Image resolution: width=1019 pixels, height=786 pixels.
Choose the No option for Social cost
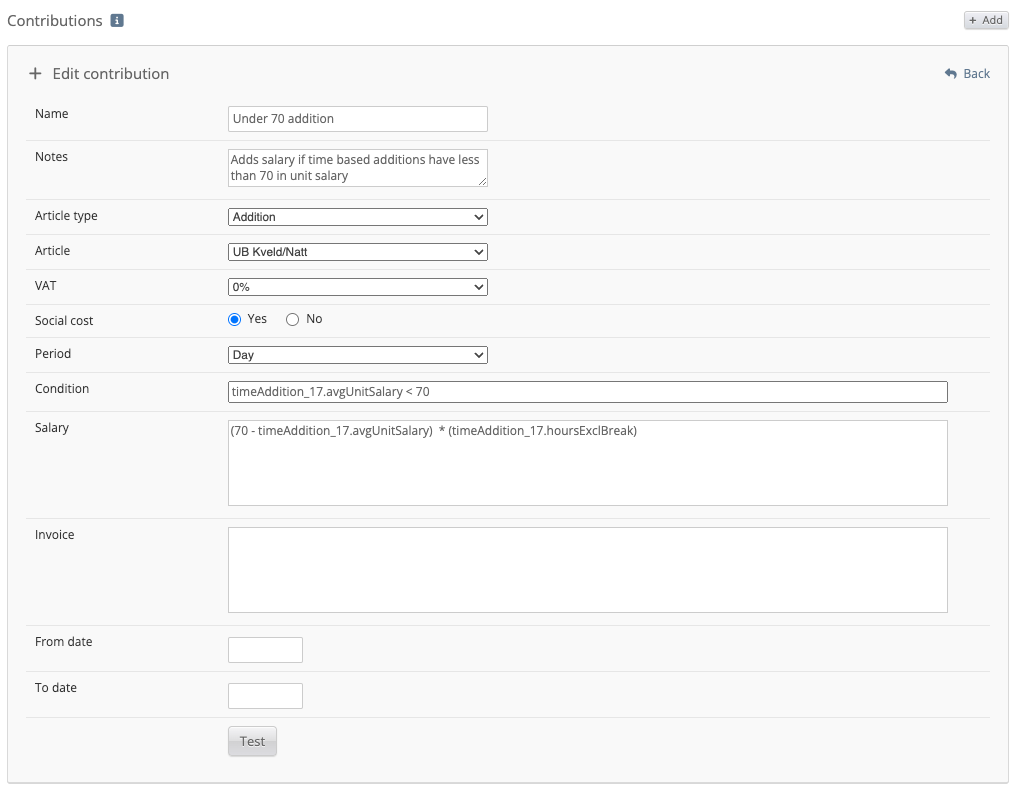(x=293, y=319)
